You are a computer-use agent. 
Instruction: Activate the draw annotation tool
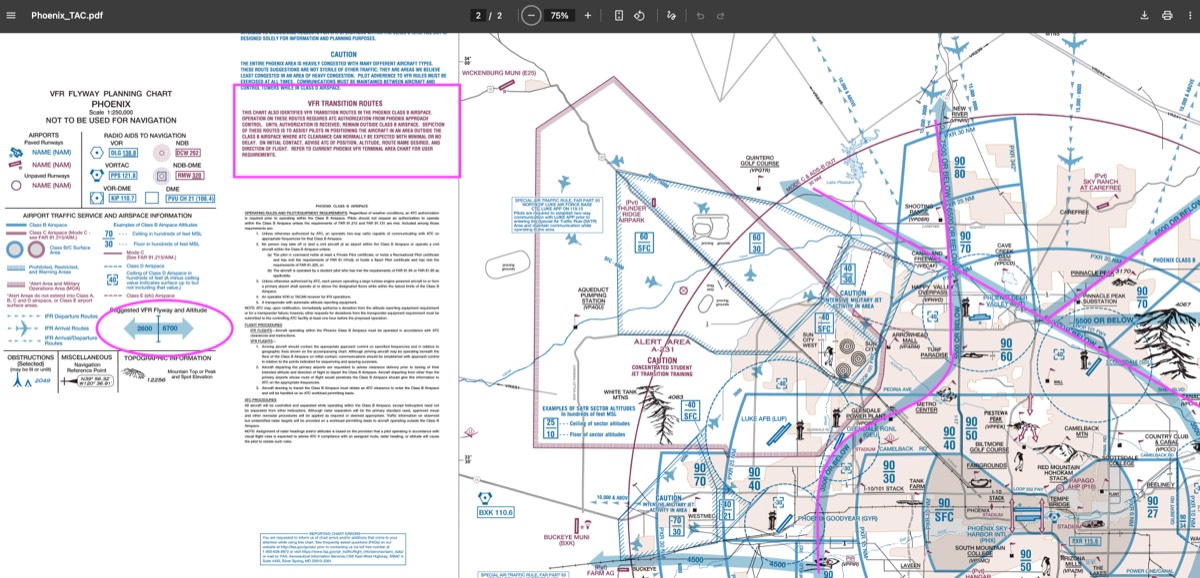click(672, 16)
